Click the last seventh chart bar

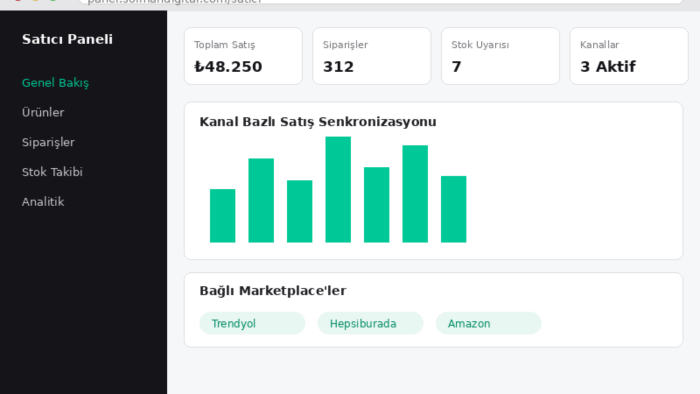454,209
